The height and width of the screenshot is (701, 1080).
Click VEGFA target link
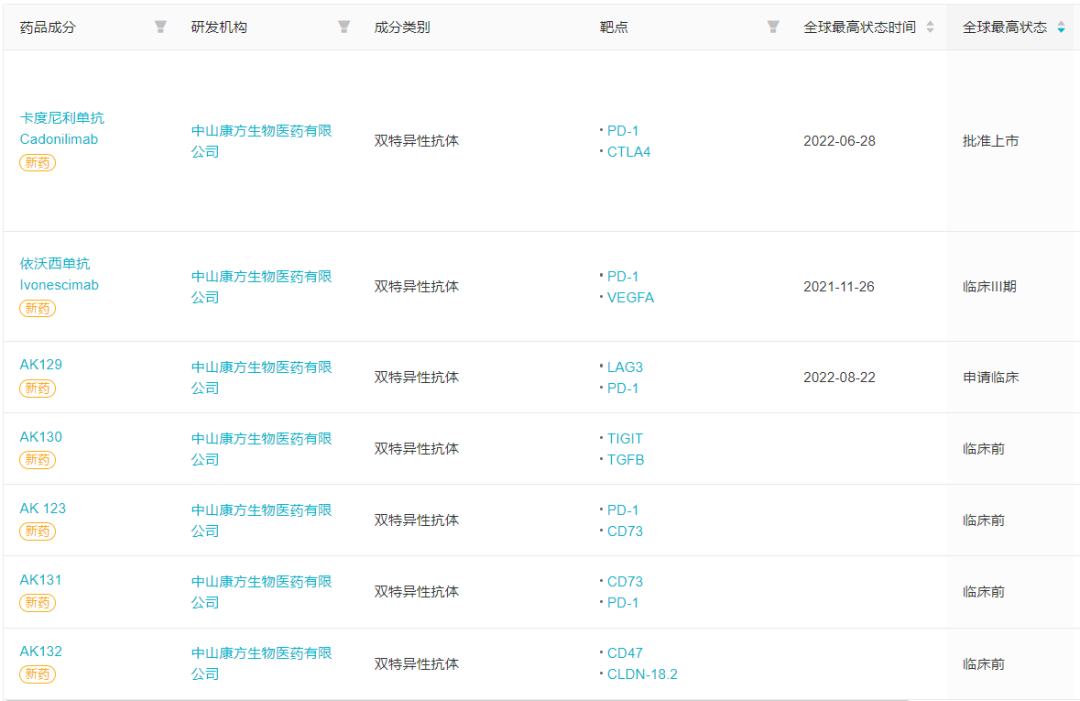coord(630,297)
